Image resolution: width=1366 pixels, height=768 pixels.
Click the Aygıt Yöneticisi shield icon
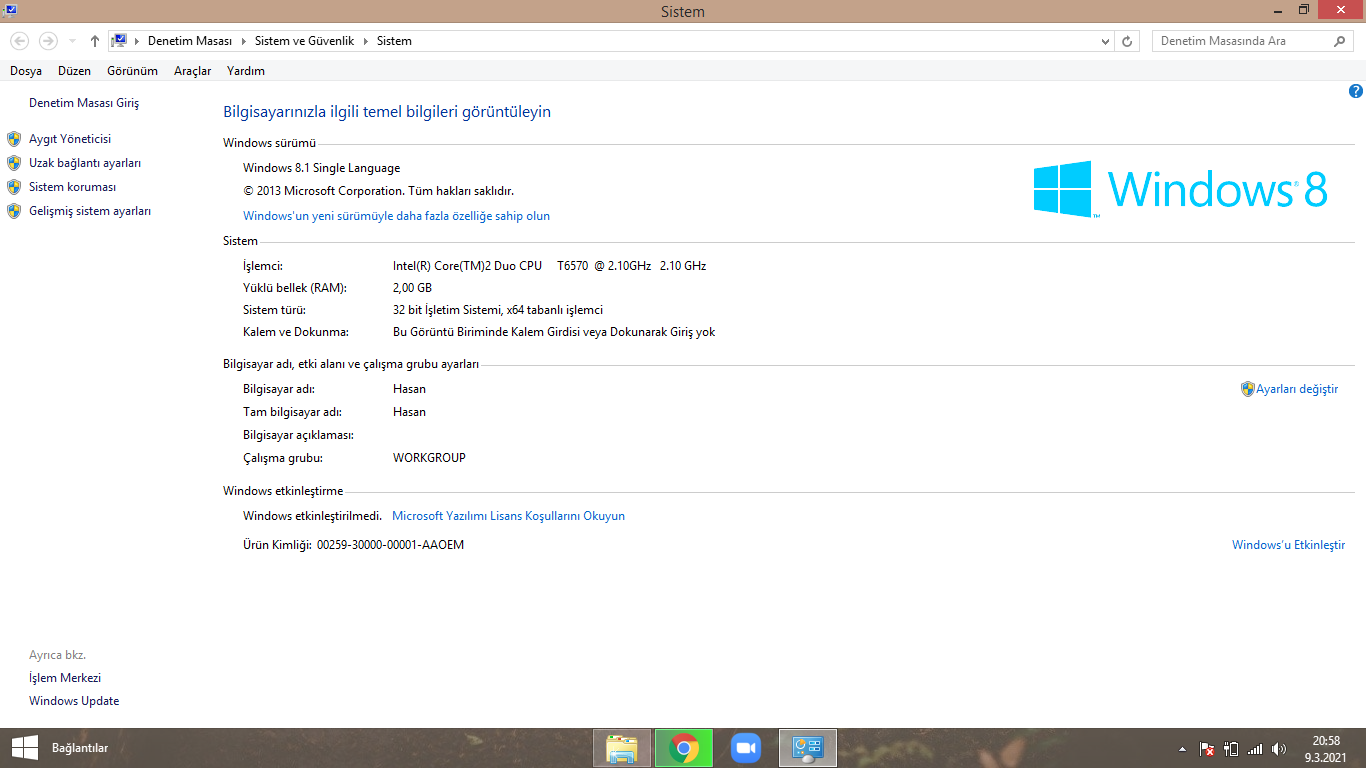pos(14,139)
